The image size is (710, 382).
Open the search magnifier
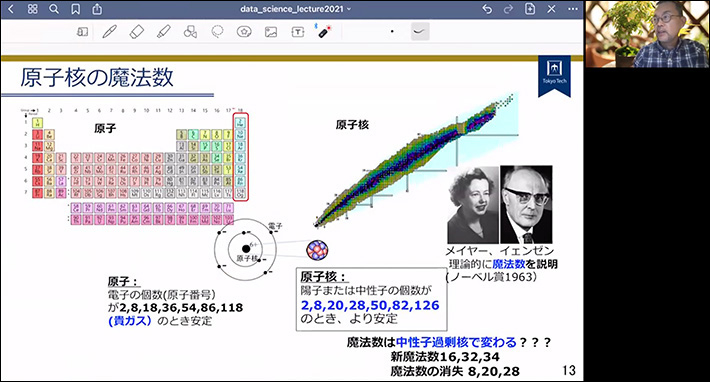54,9
